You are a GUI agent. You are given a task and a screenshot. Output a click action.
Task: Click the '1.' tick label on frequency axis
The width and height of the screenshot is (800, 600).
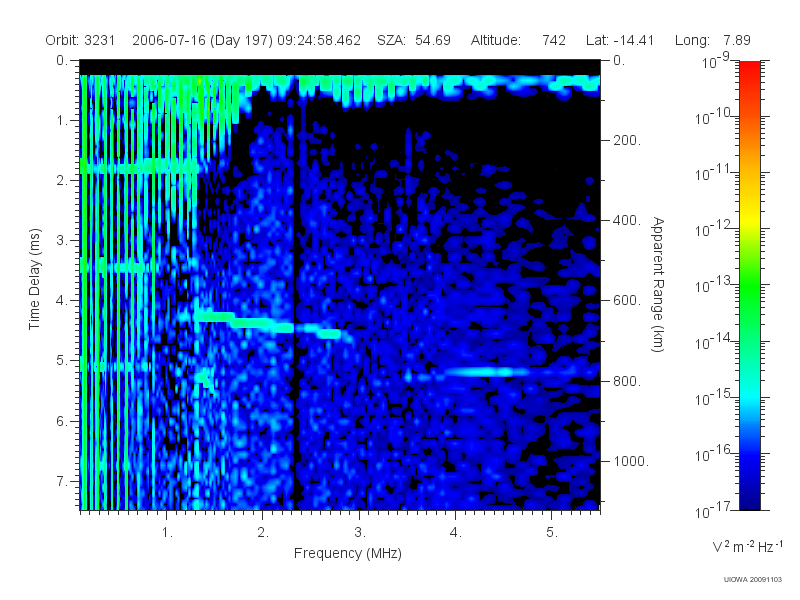click(167, 533)
